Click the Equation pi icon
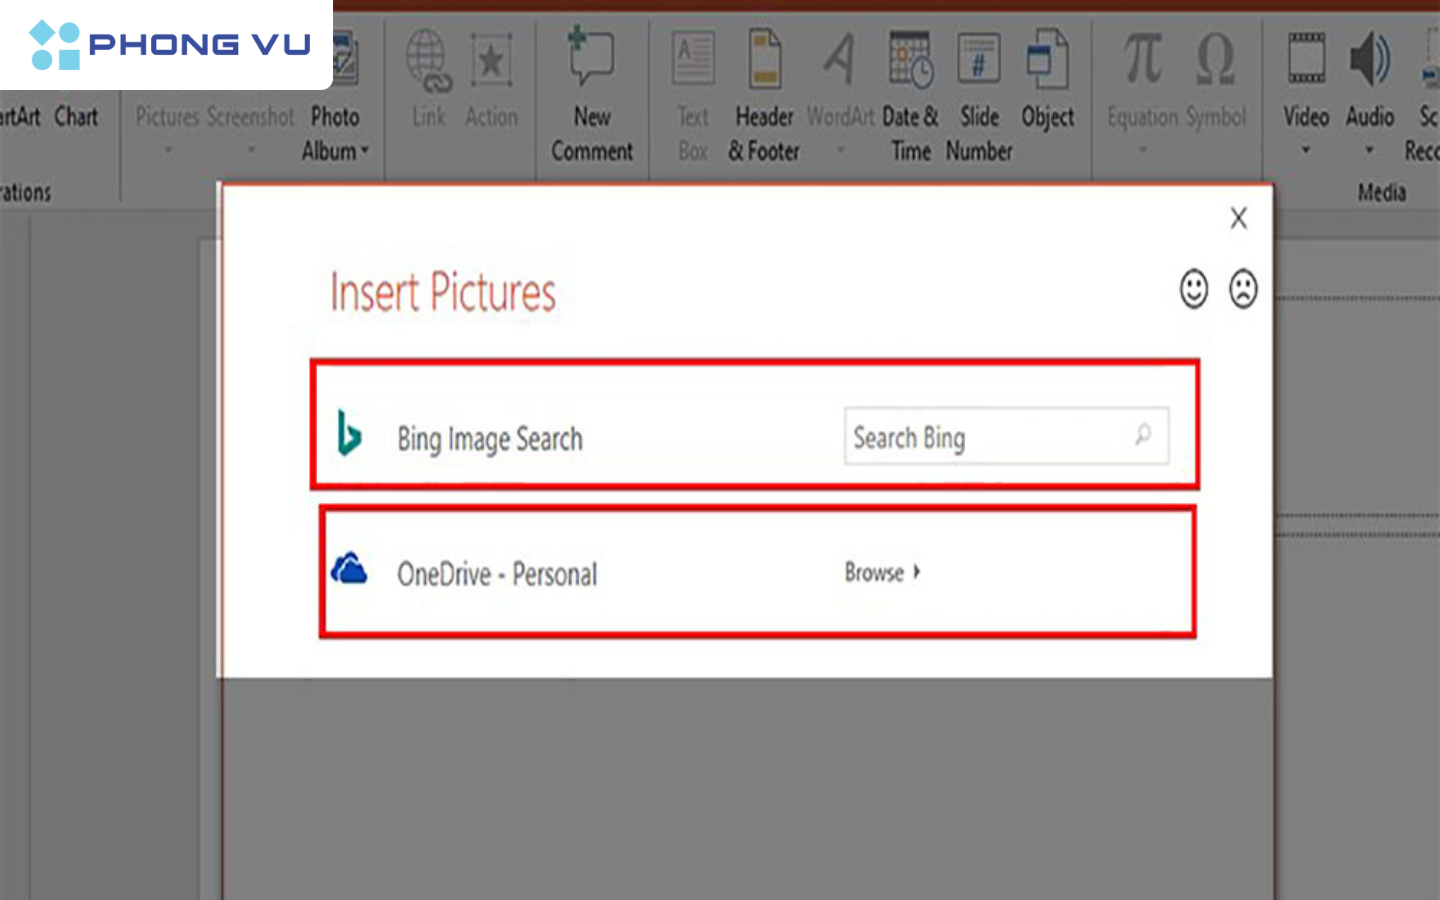1440x900 pixels. (1142, 58)
